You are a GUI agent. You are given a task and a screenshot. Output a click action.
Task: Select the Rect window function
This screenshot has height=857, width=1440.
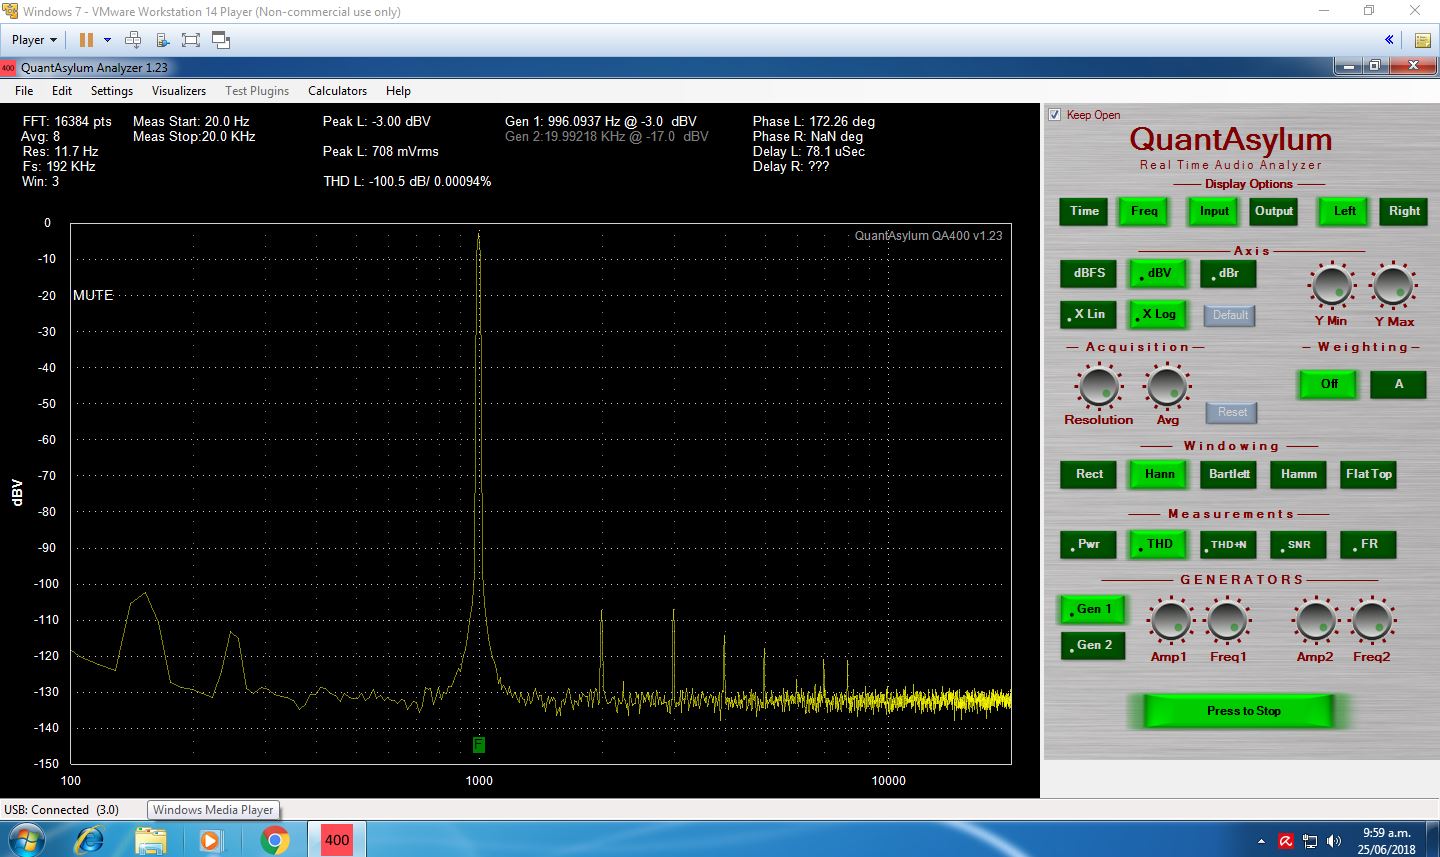[x=1088, y=474]
